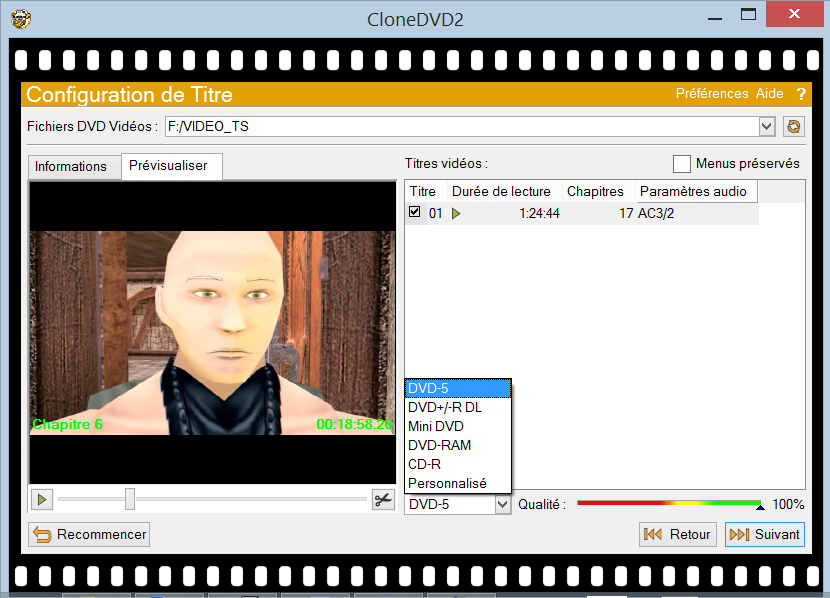Click the Retour button
This screenshot has width=830, height=598.
(678, 534)
